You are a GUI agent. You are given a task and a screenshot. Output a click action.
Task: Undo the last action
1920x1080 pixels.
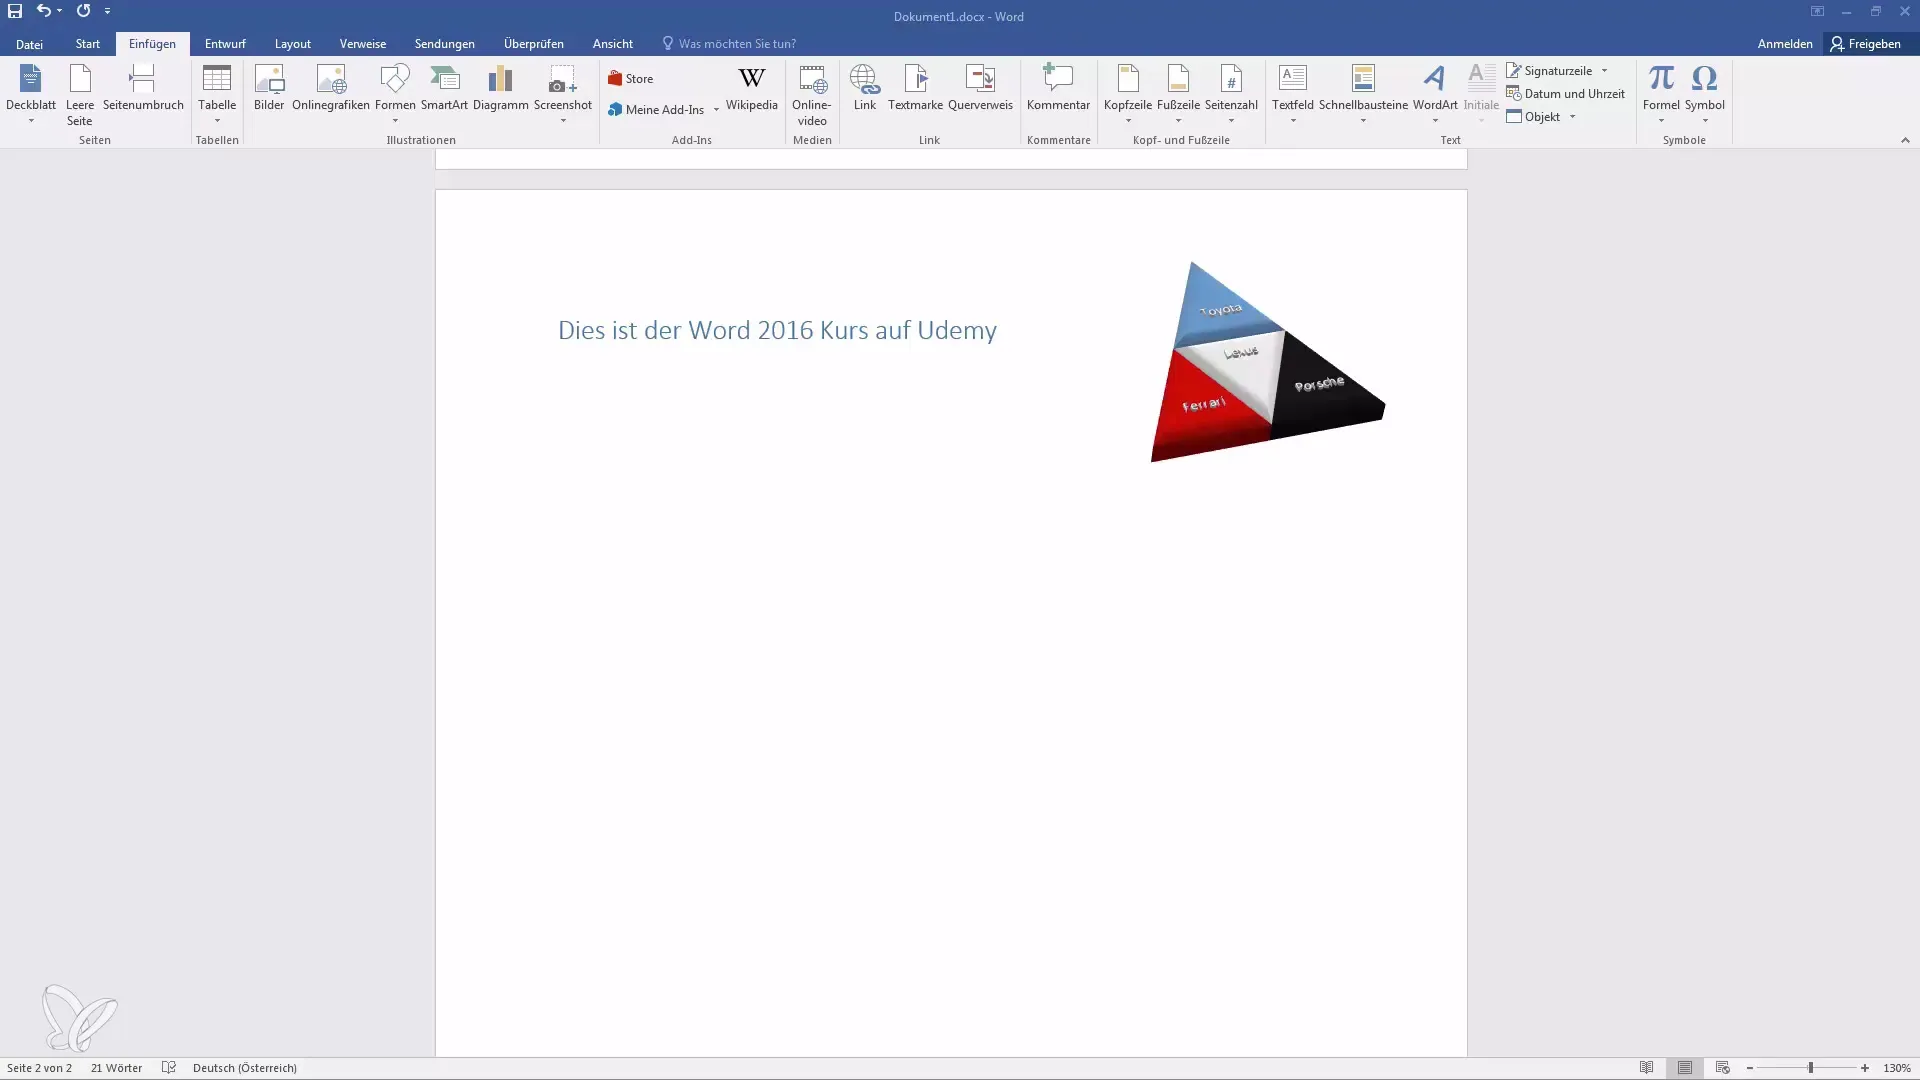coord(43,11)
